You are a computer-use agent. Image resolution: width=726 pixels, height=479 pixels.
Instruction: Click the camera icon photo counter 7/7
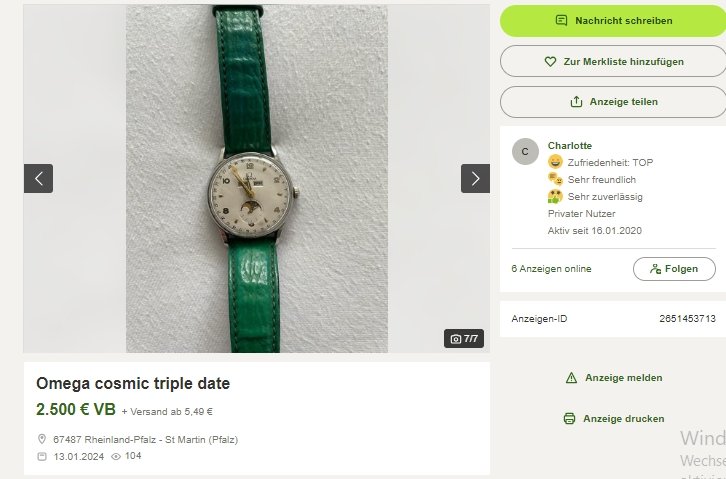(x=464, y=339)
